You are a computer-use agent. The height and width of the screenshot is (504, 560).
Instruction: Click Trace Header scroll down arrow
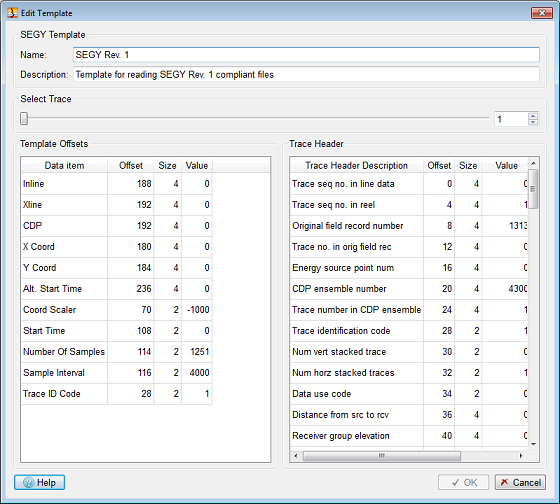pyautogui.click(x=533, y=444)
